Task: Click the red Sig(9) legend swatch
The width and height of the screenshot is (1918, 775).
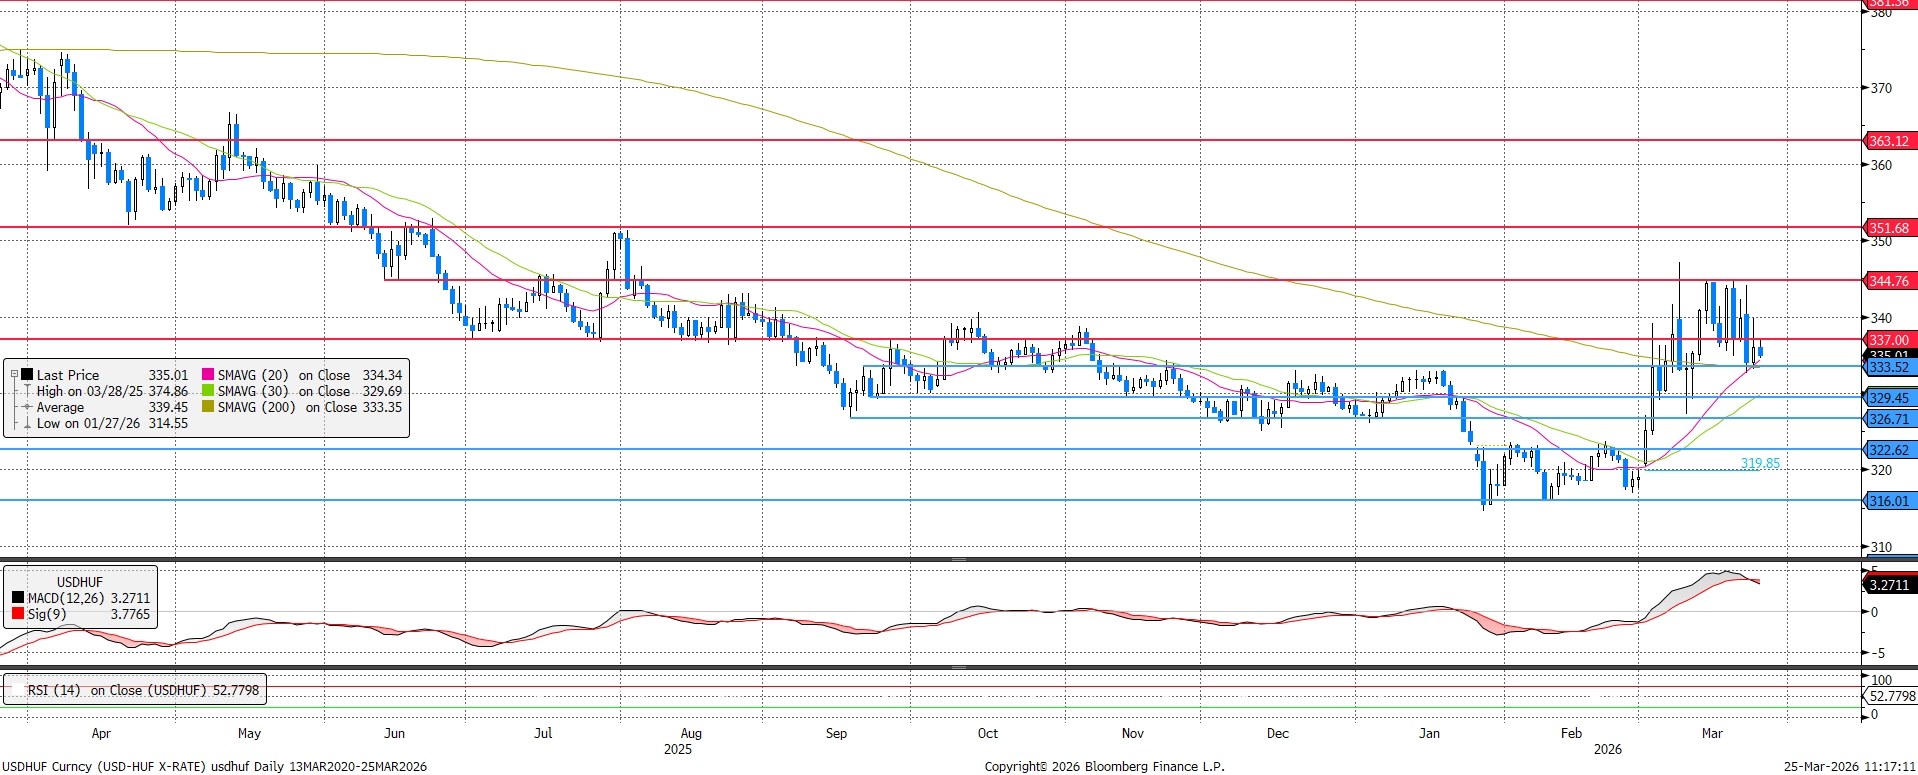Action: [18, 614]
